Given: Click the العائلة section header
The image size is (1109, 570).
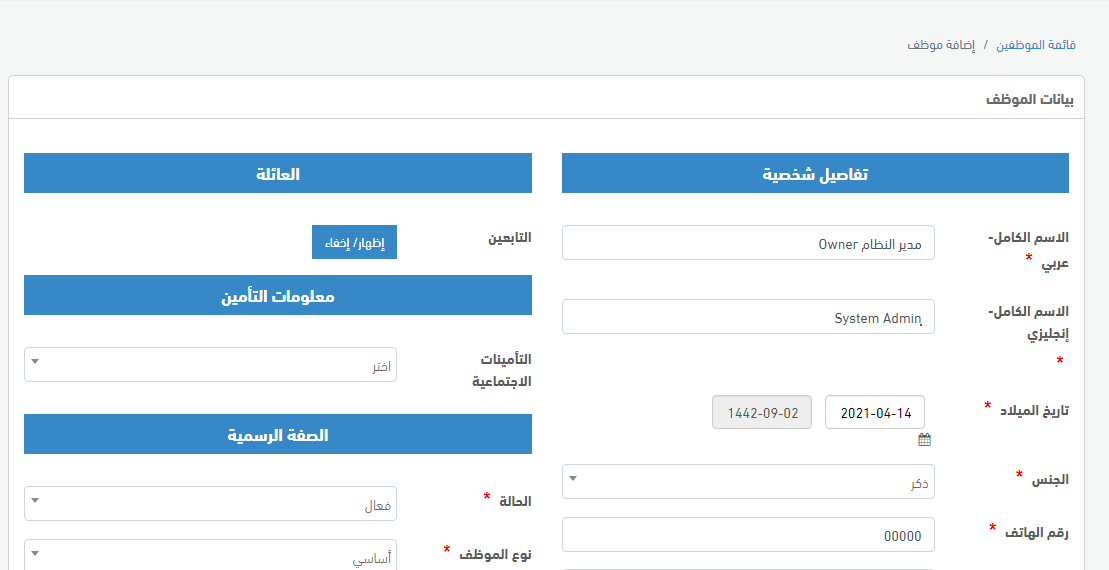Looking at the screenshot, I should (x=278, y=173).
